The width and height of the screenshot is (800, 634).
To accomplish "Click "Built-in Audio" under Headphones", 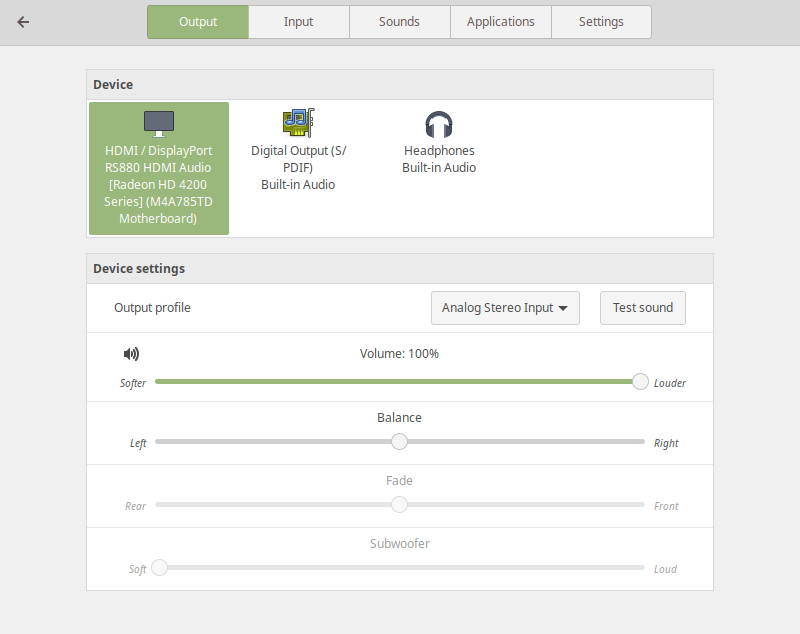I will [439, 167].
